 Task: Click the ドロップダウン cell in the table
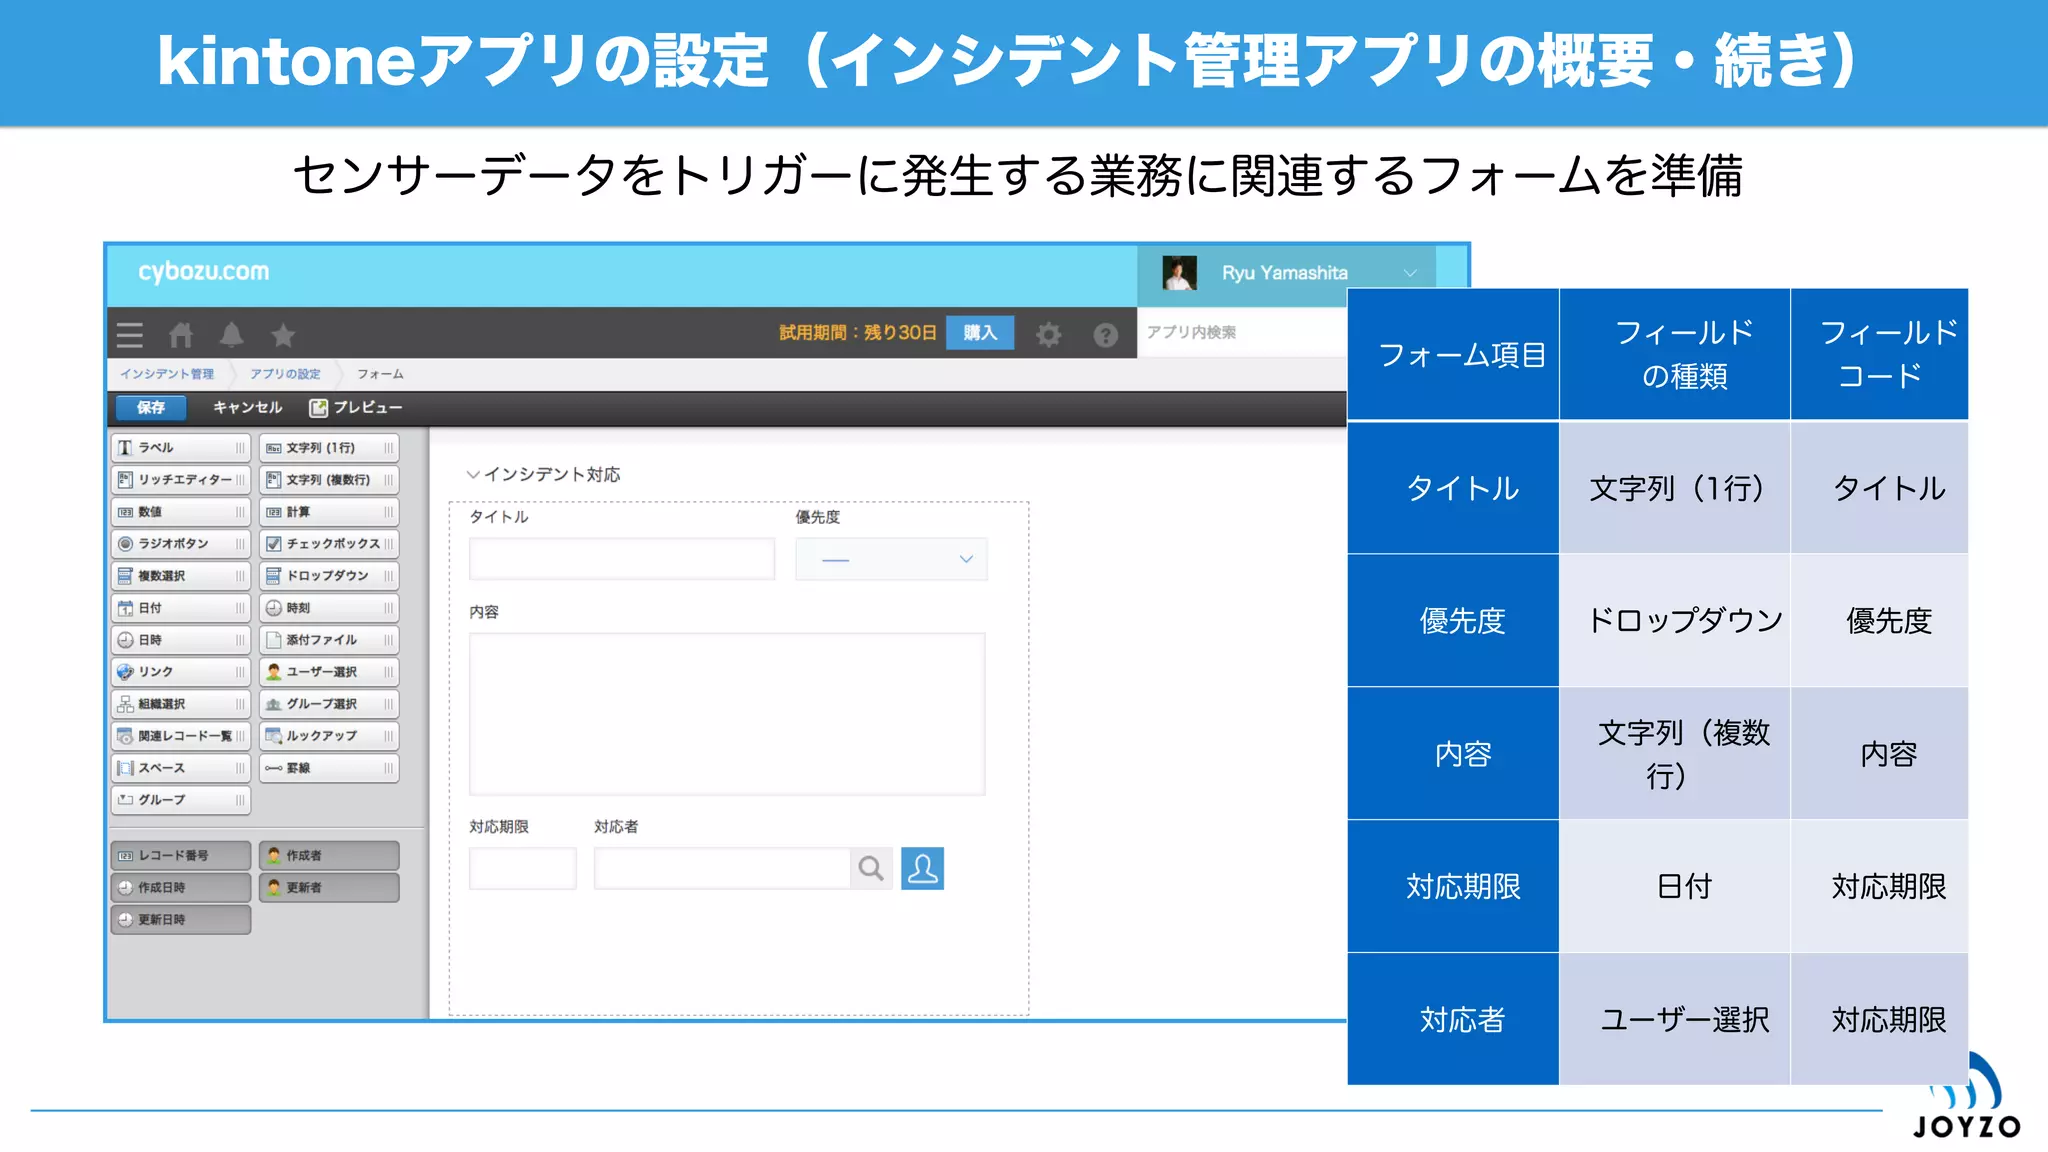click(x=1674, y=620)
